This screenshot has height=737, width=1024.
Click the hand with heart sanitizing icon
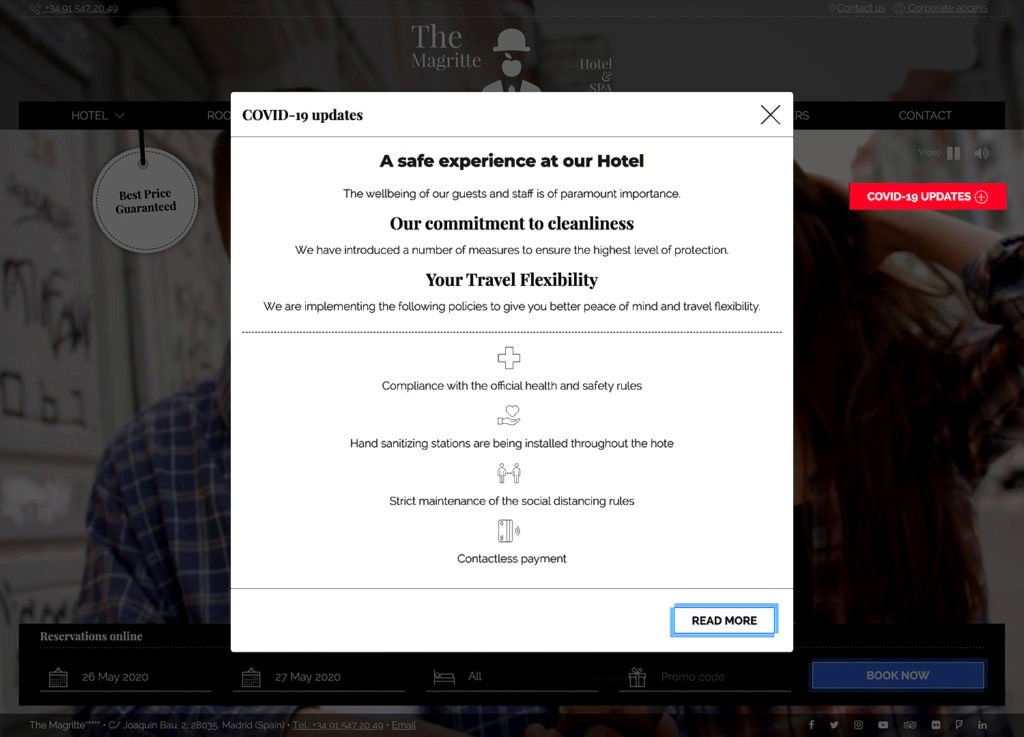tap(509, 415)
